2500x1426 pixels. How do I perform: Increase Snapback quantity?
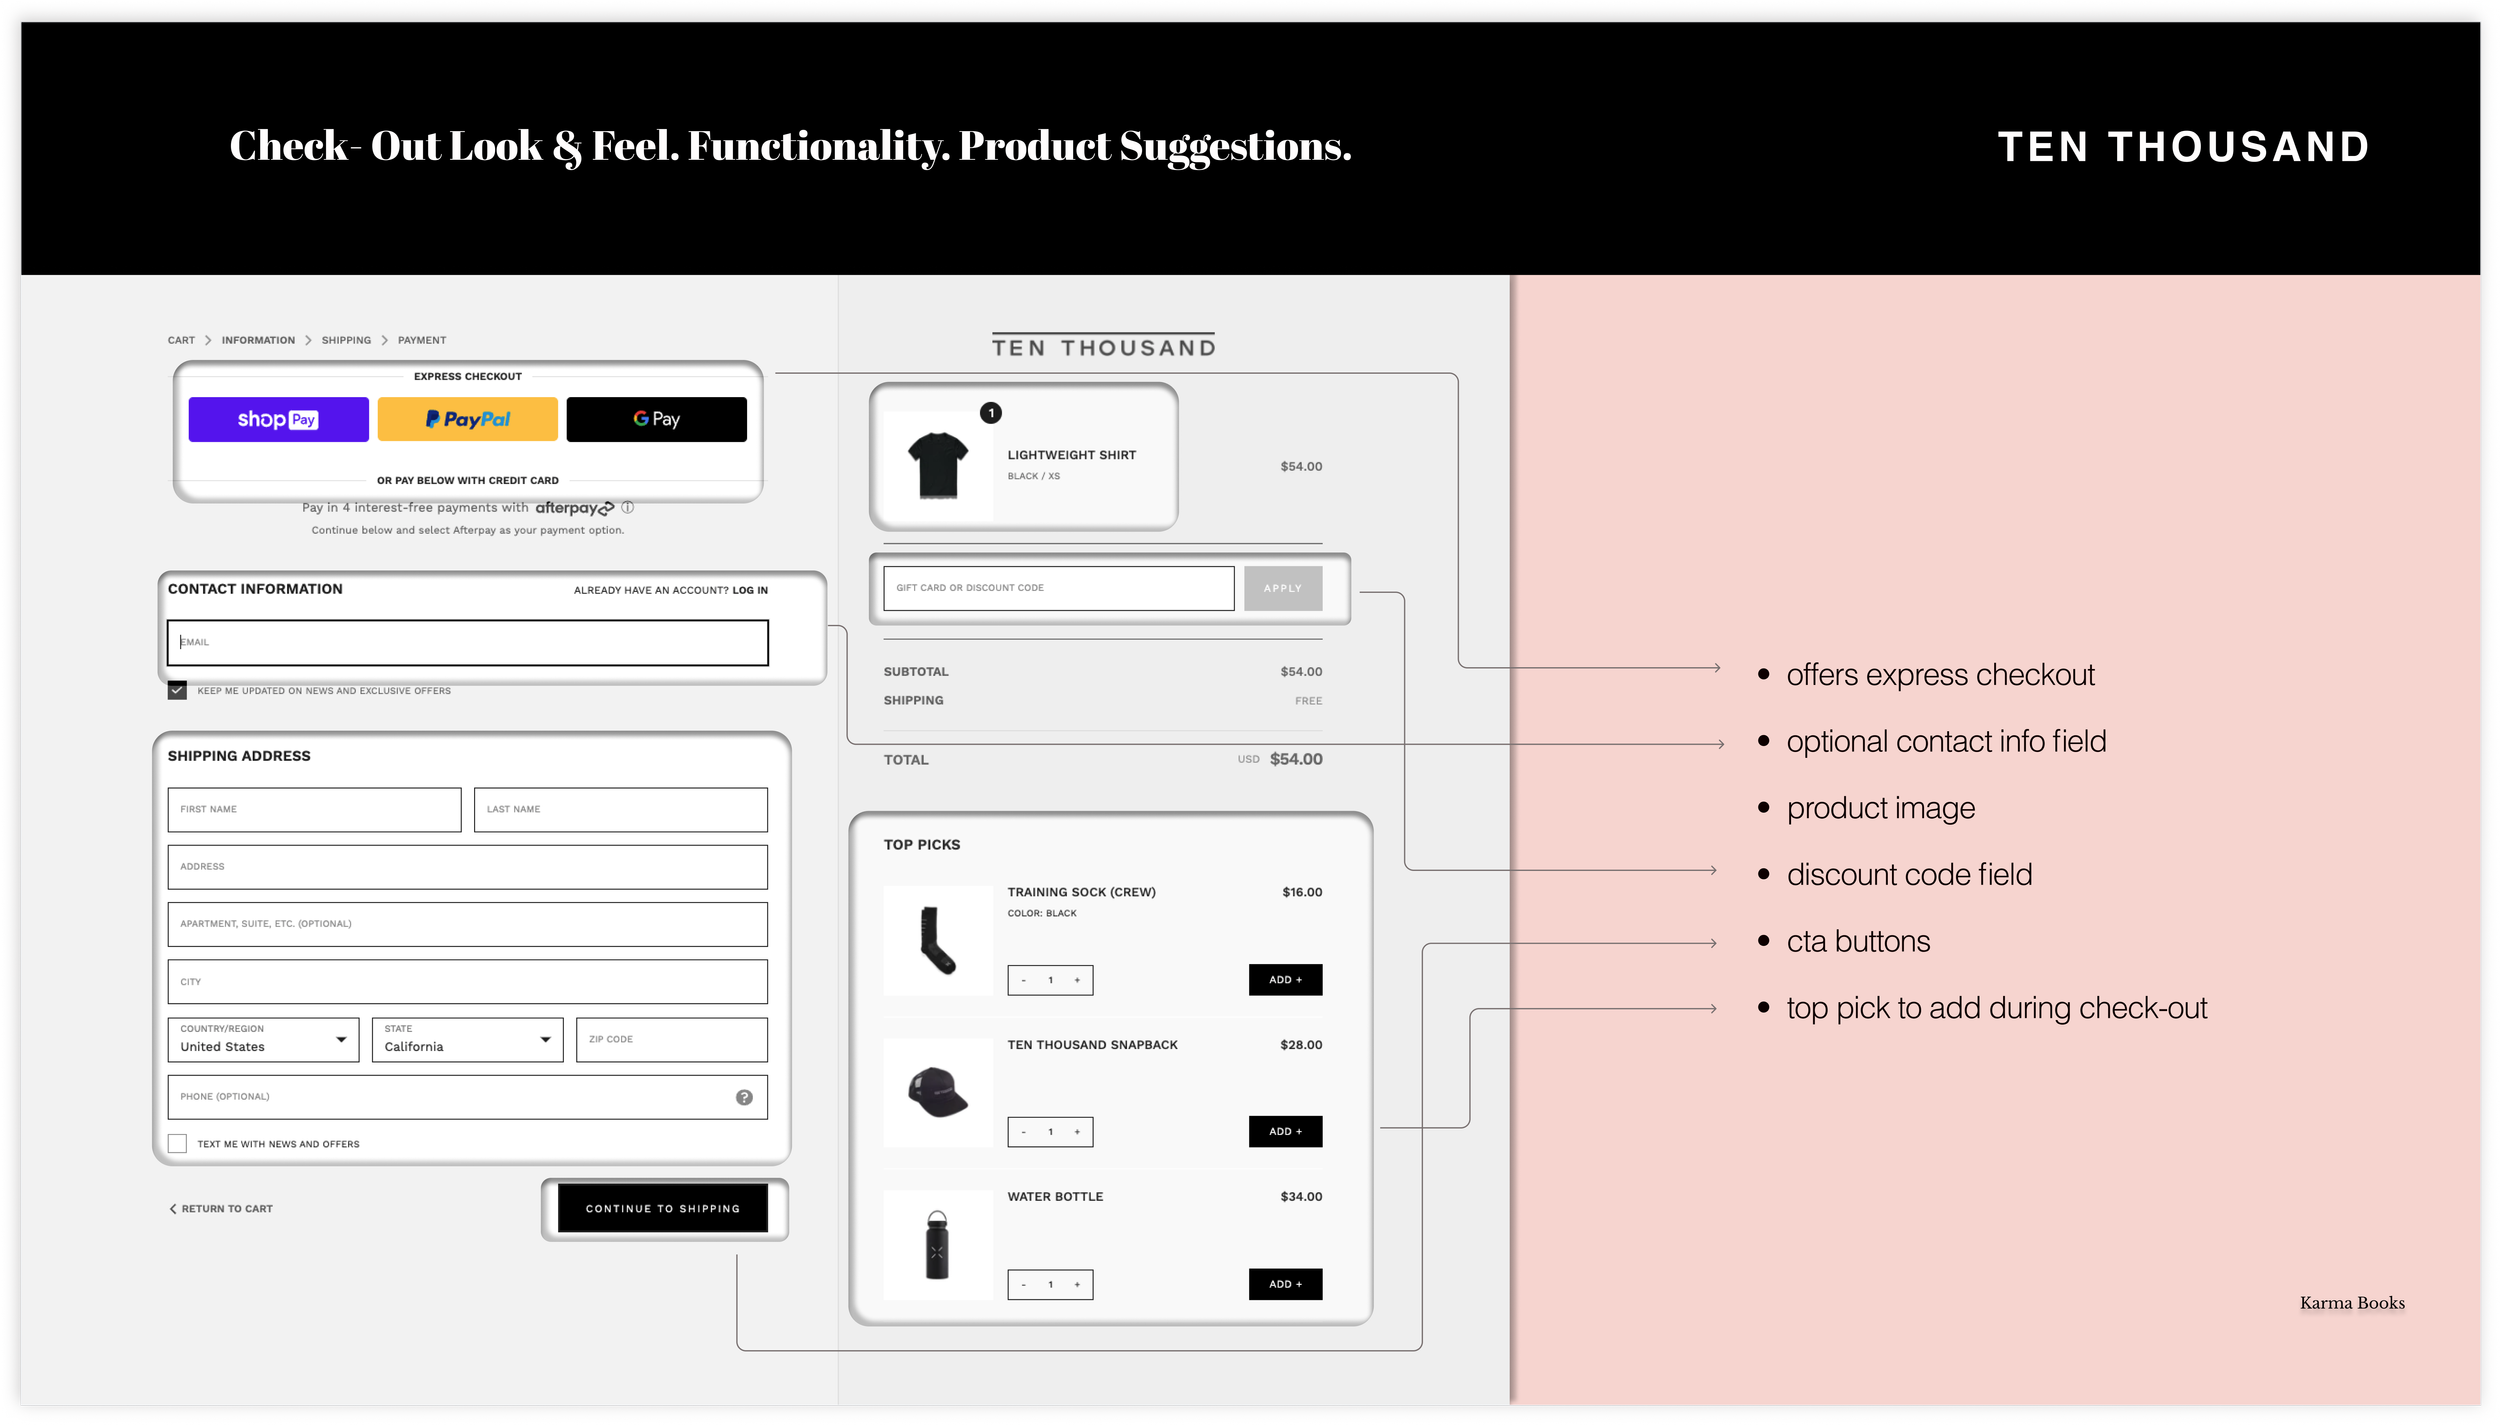point(1077,1132)
